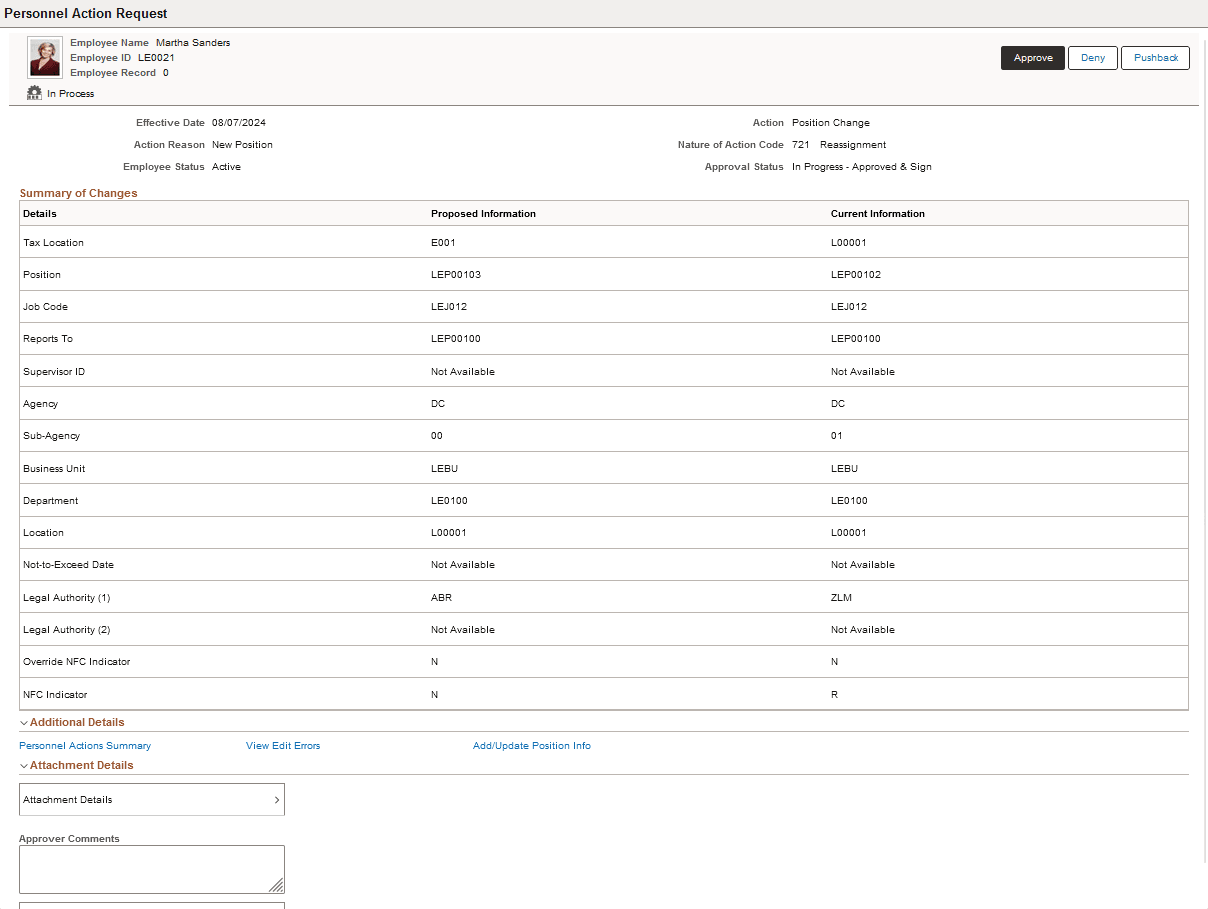
Task: Click inside the Approver Comments text box
Action: coord(152,869)
